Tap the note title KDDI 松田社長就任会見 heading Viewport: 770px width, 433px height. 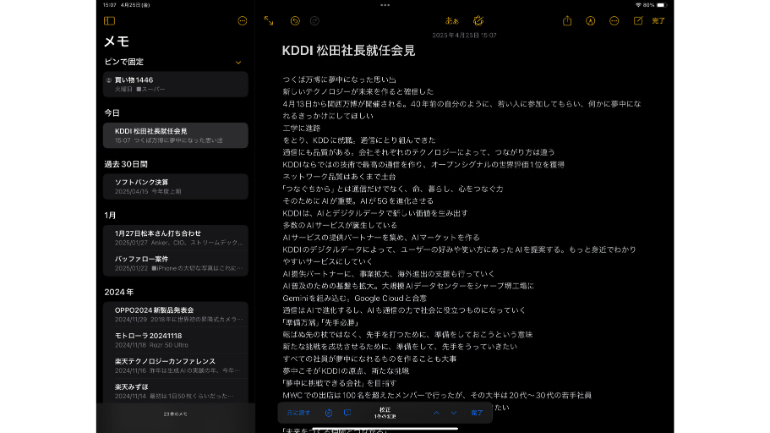coord(349,51)
